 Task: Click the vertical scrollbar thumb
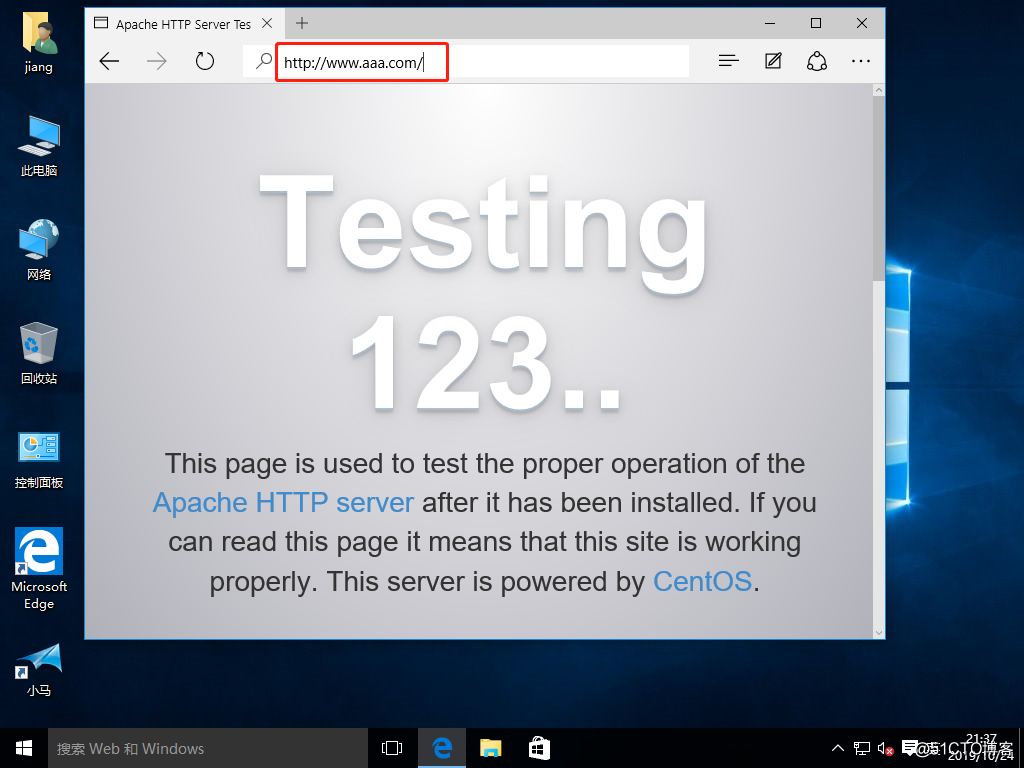[x=879, y=189]
